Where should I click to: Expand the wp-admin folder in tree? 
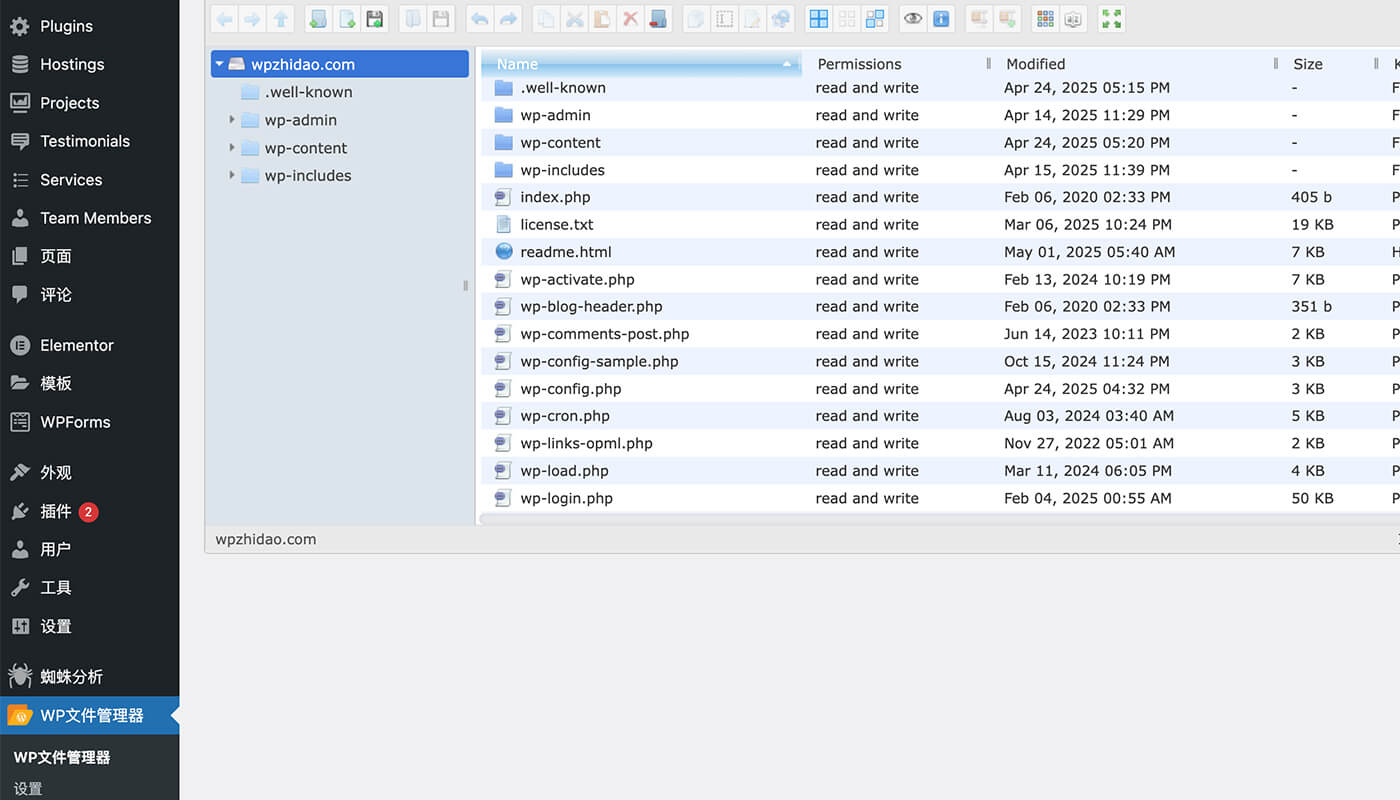click(232, 120)
